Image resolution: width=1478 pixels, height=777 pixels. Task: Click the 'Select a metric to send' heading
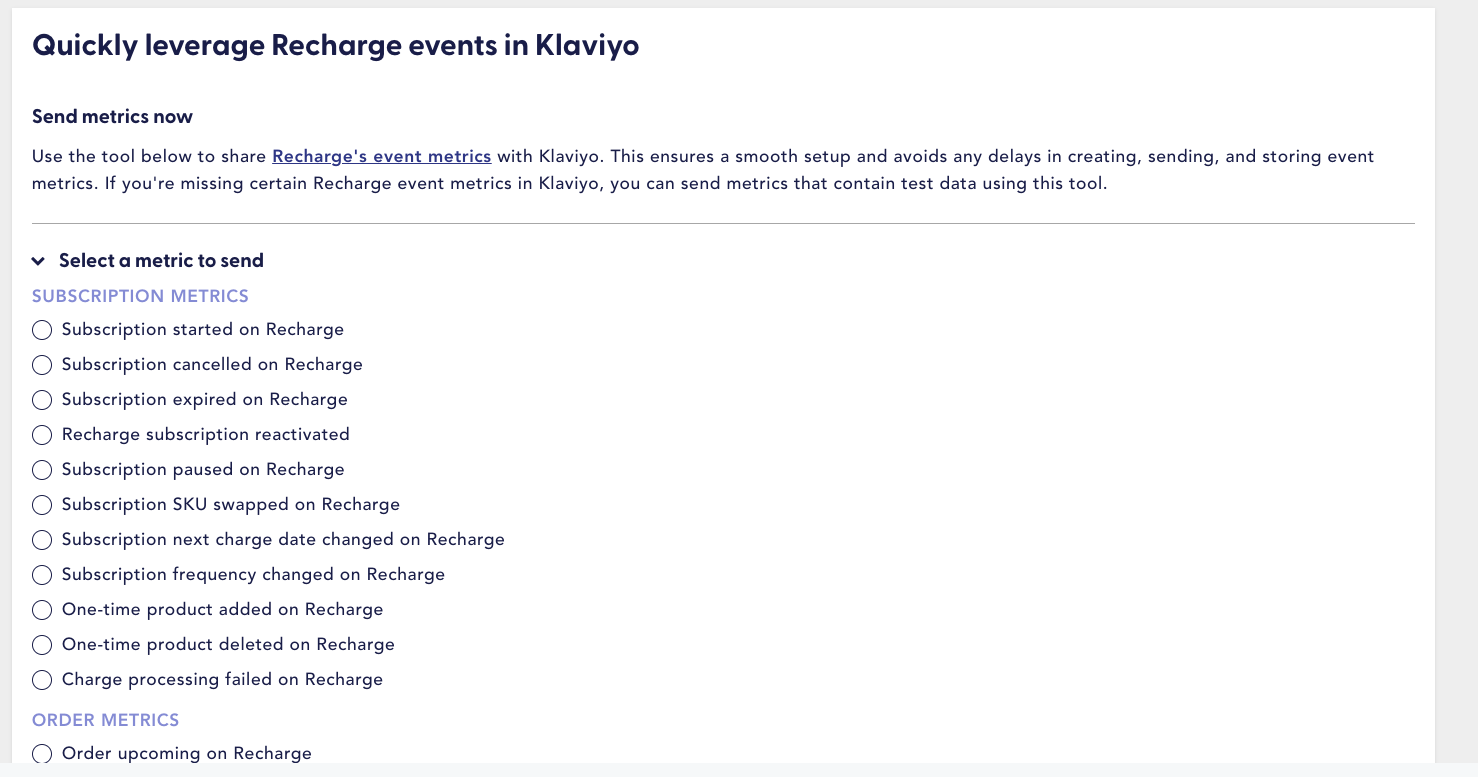click(x=161, y=261)
